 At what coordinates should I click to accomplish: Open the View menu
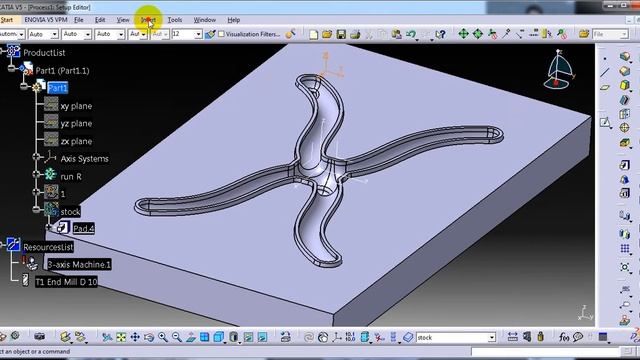(122, 20)
